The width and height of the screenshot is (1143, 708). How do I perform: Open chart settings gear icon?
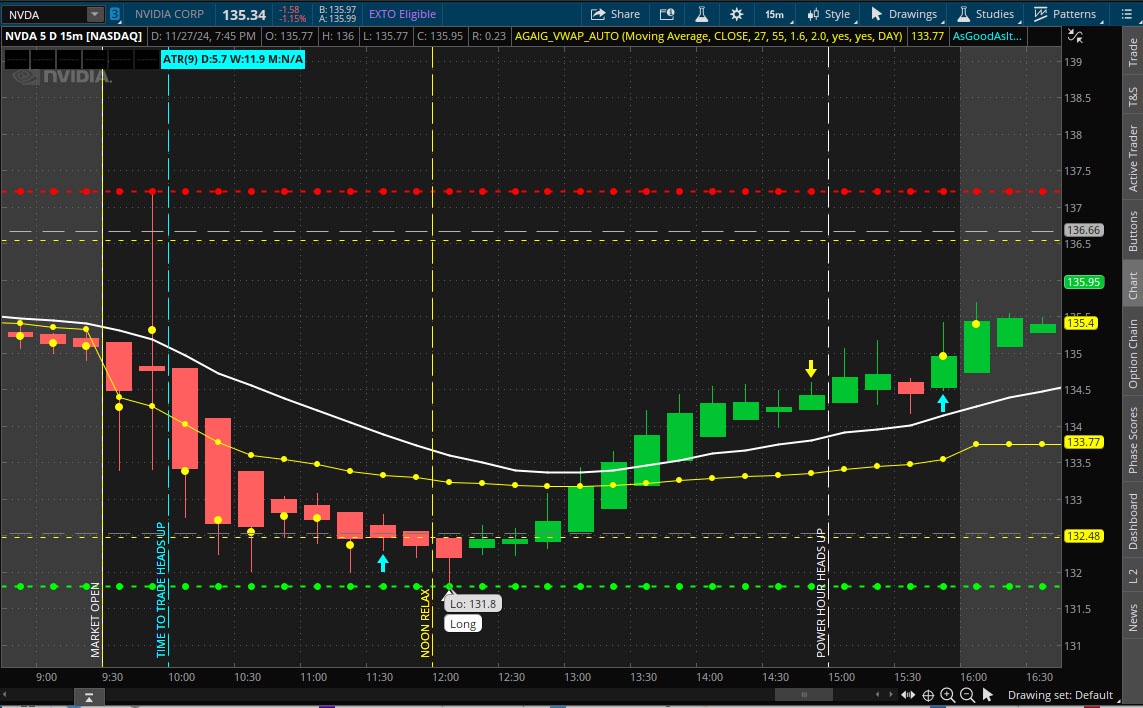click(736, 14)
